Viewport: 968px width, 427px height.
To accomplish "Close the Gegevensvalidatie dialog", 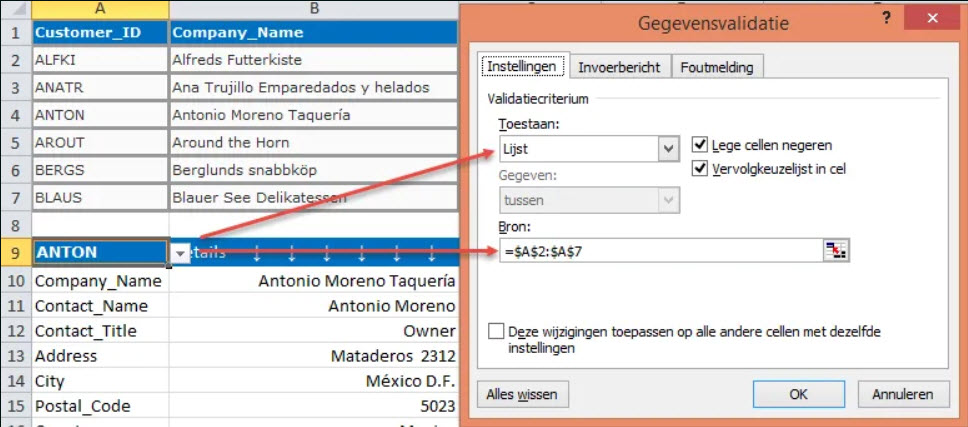I will pos(932,19).
